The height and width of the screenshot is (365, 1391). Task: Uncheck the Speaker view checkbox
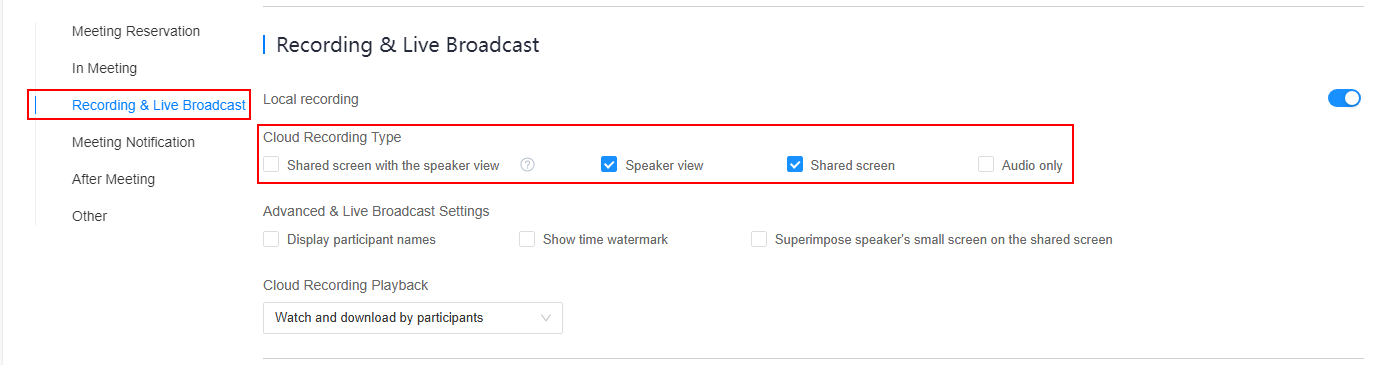click(x=609, y=165)
